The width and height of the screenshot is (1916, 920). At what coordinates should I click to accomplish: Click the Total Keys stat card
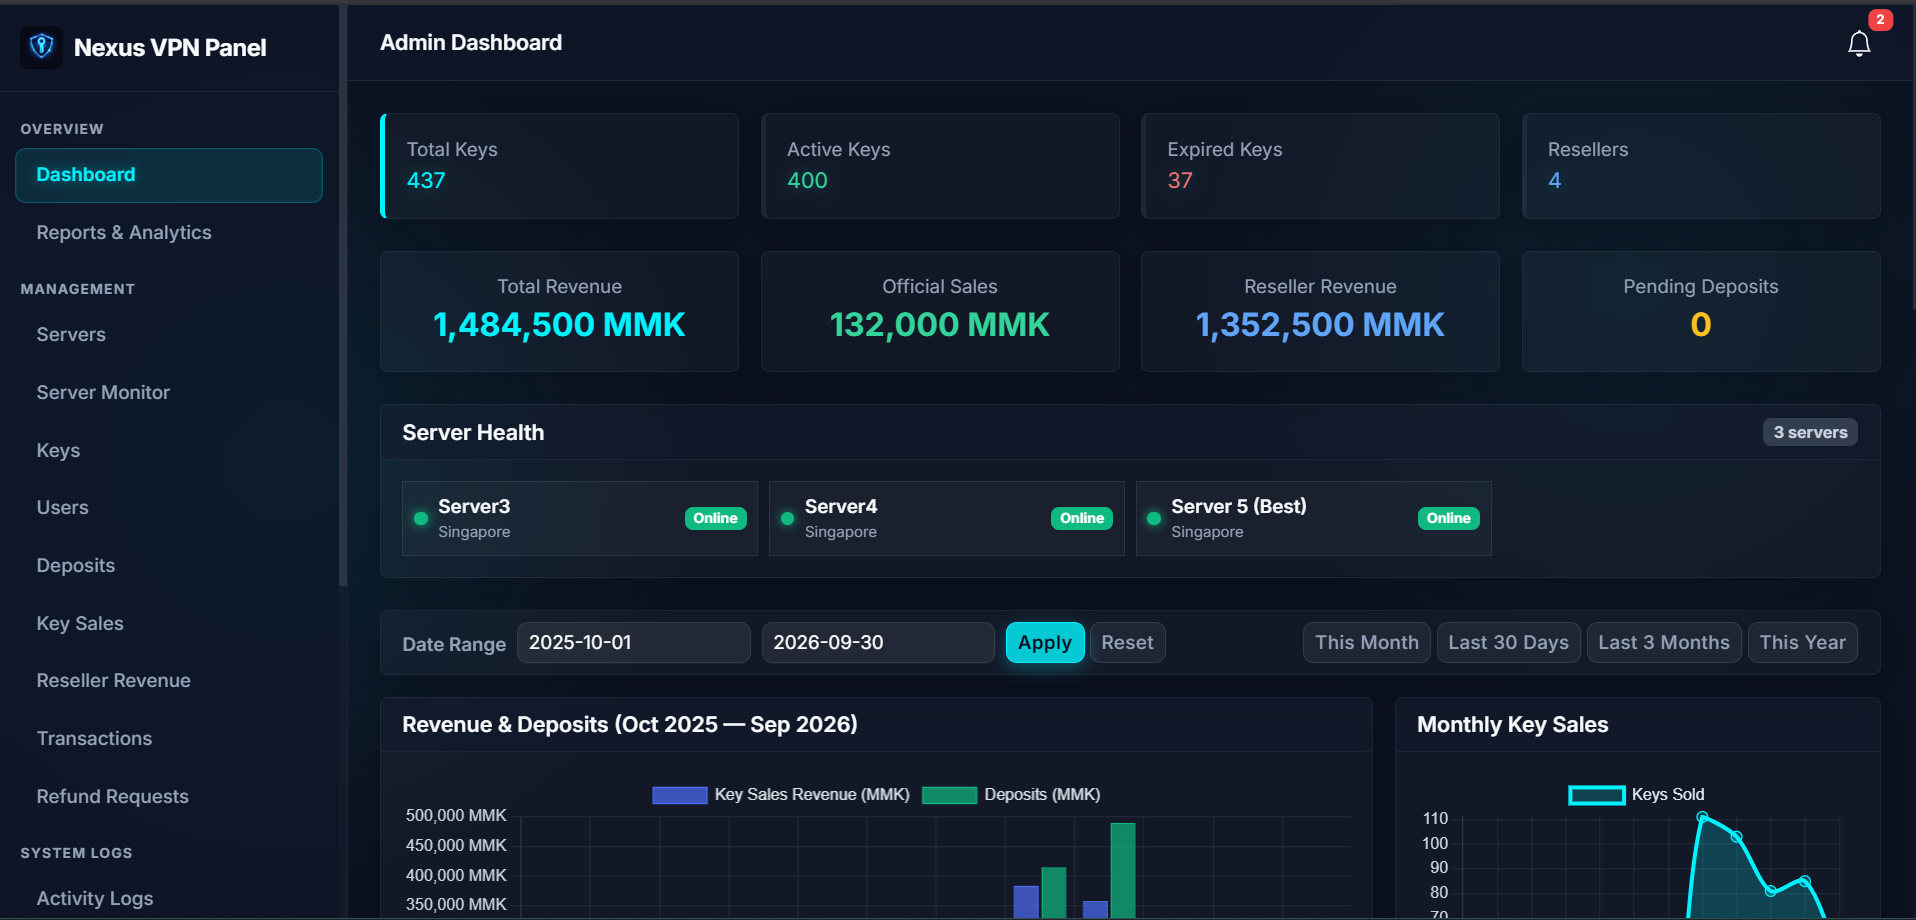[559, 166]
